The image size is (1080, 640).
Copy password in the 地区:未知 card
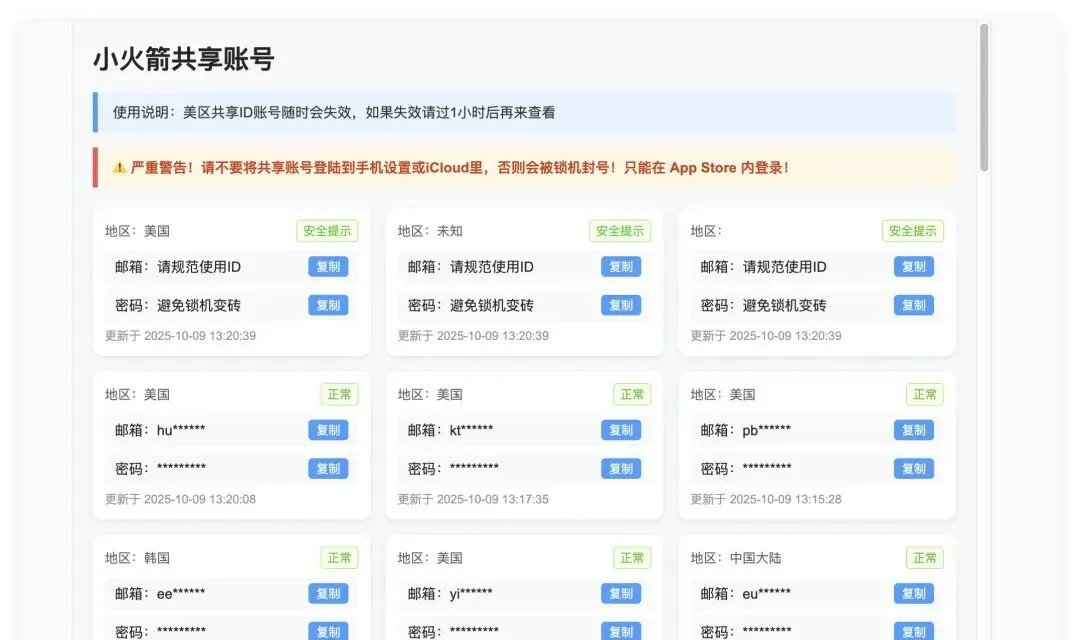621,305
